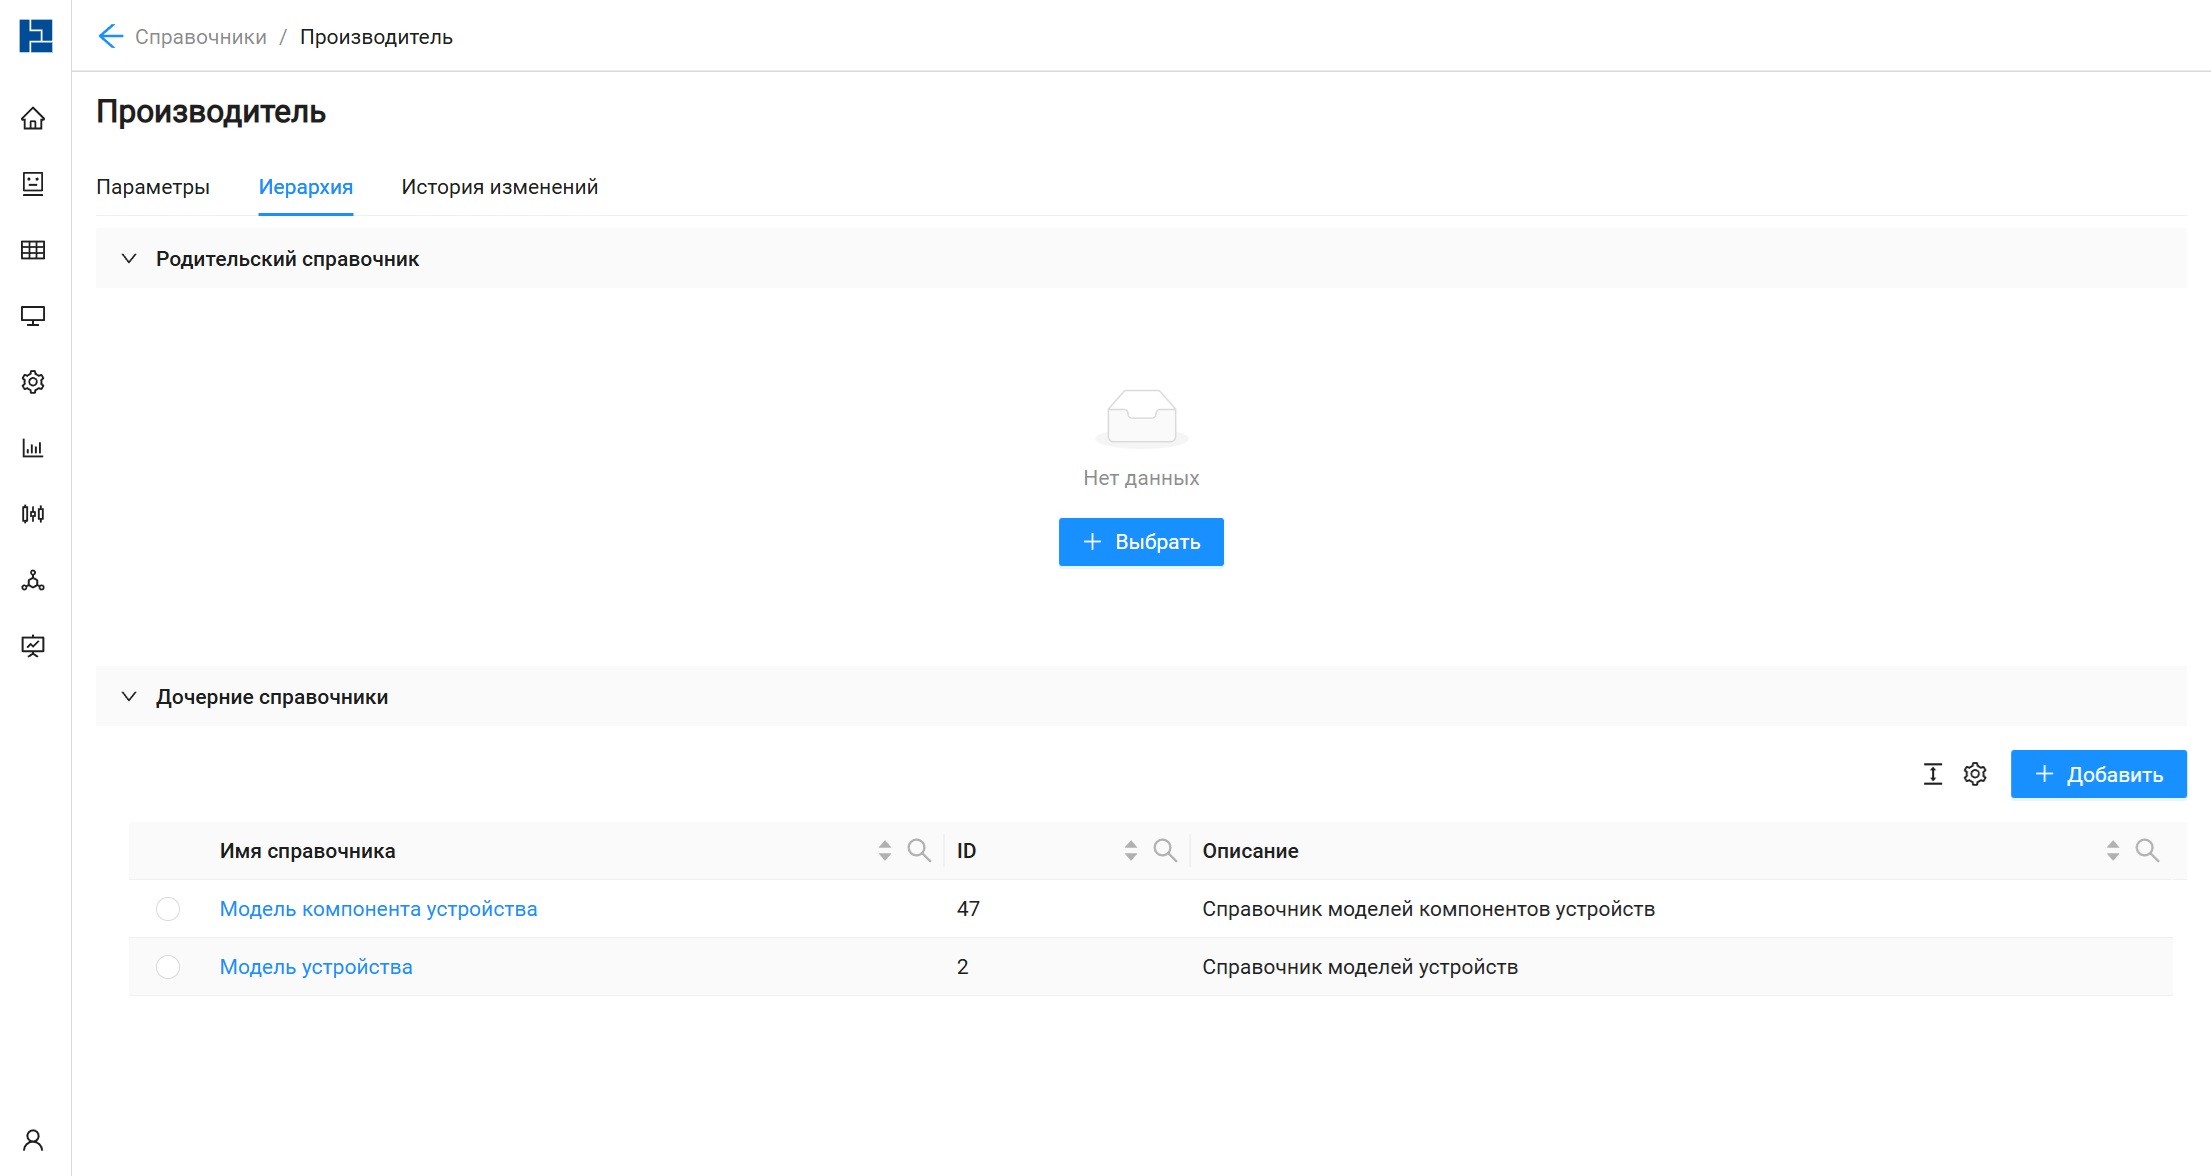Open the monitor icon in the sidebar

[33, 316]
